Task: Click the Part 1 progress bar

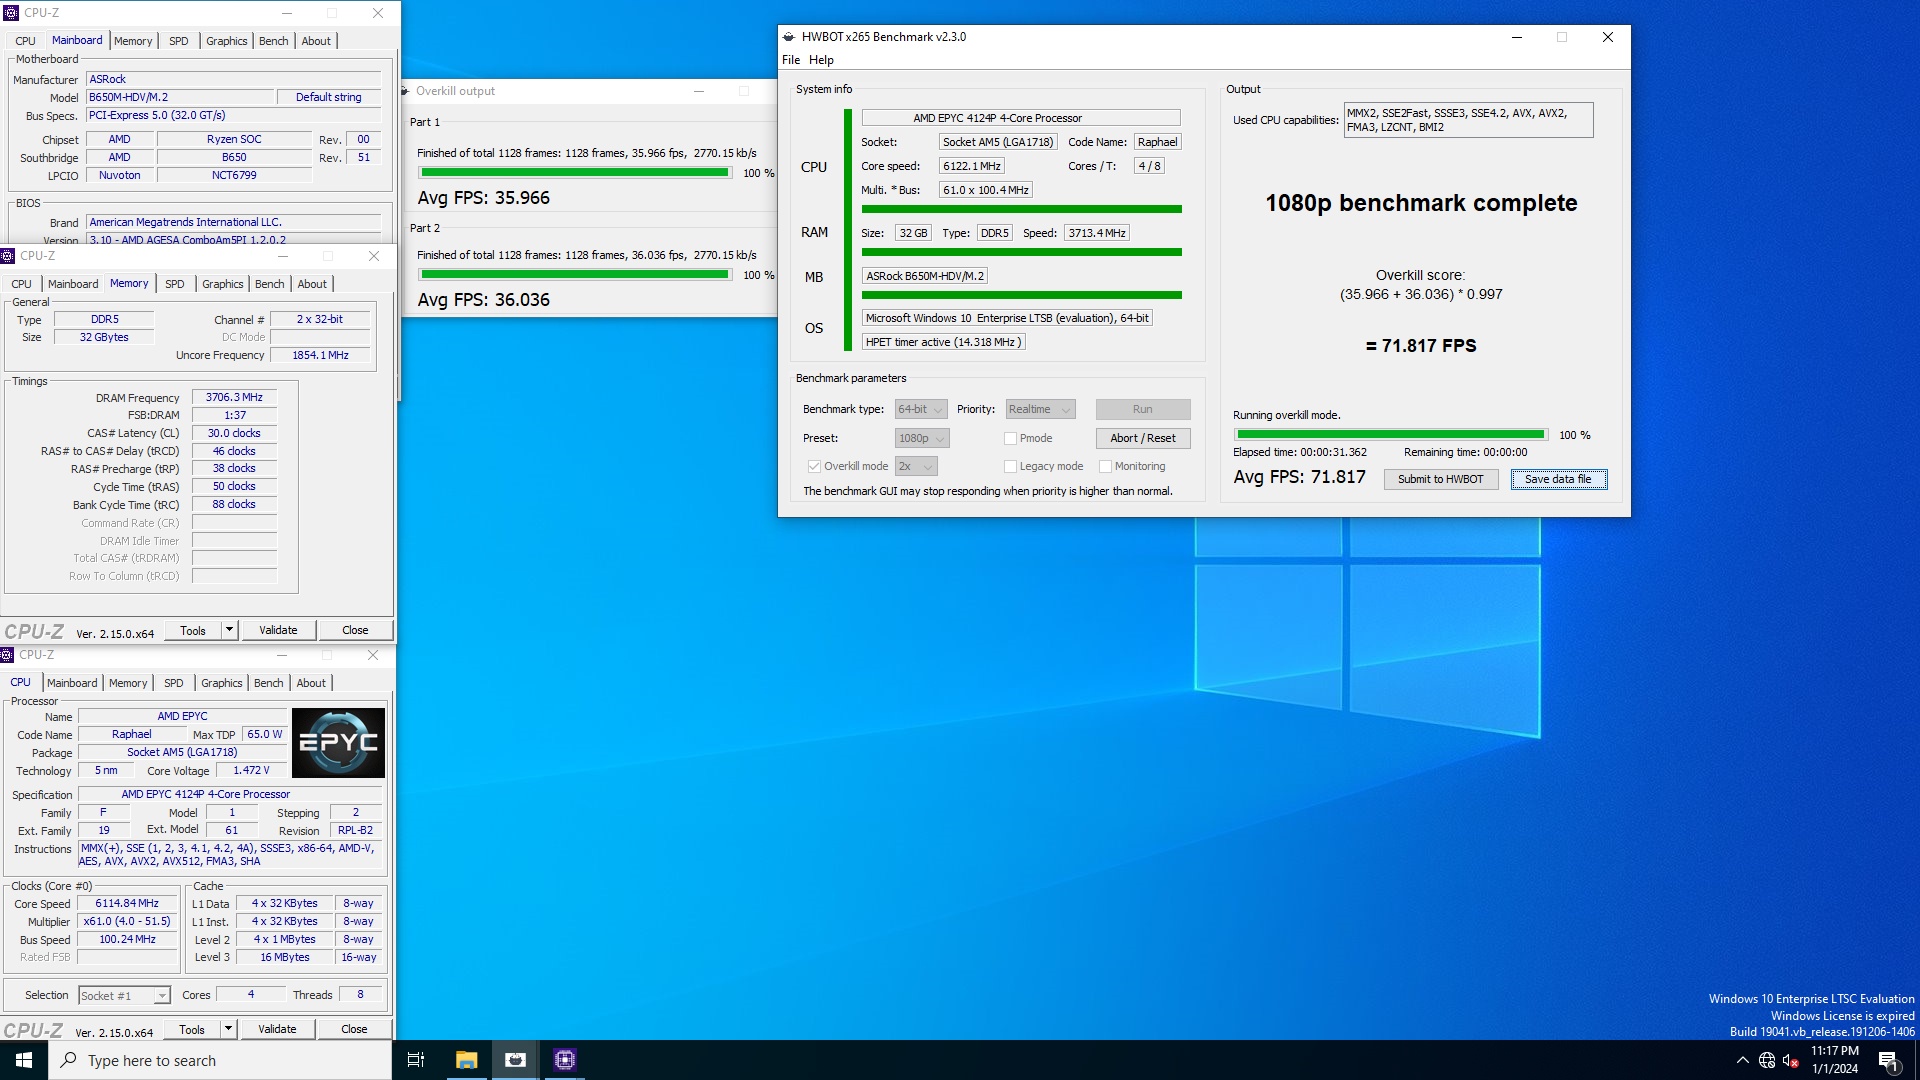Action: pyautogui.click(x=574, y=173)
